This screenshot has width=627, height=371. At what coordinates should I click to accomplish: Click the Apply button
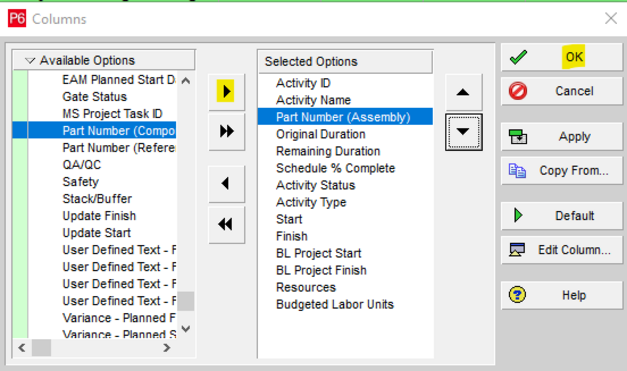[562, 137]
